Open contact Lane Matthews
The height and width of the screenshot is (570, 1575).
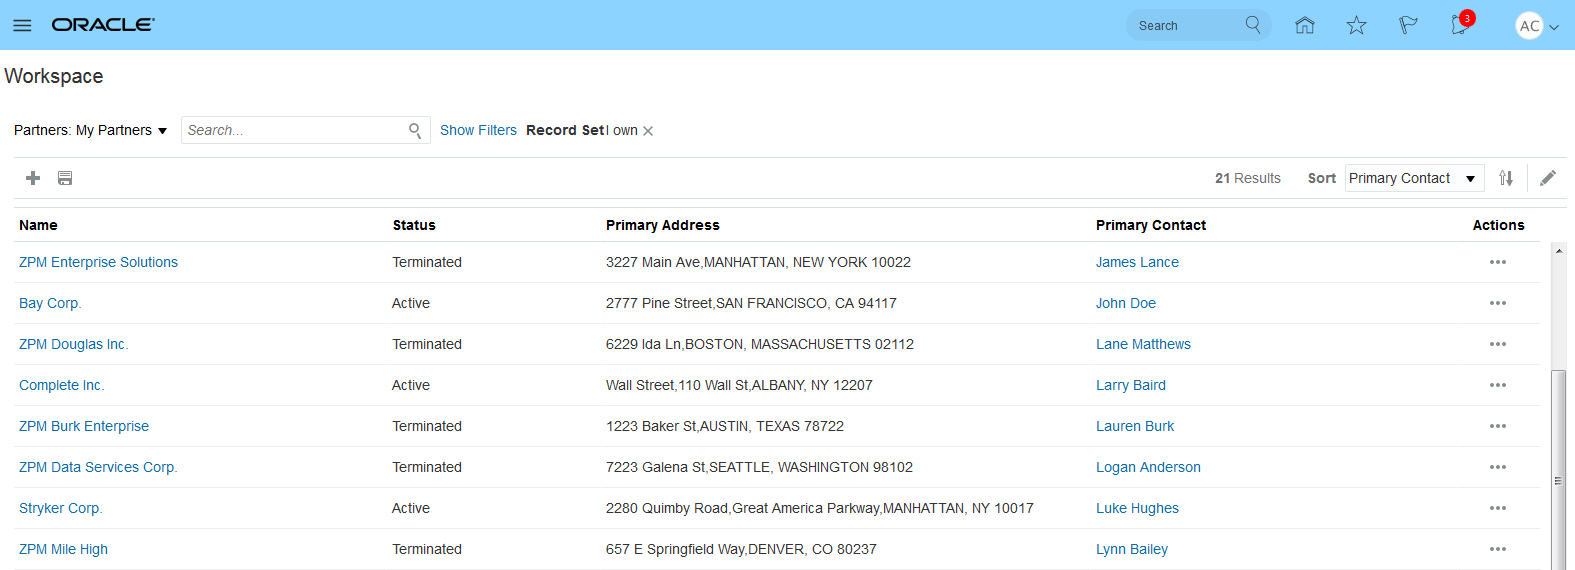coord(1143,344)
